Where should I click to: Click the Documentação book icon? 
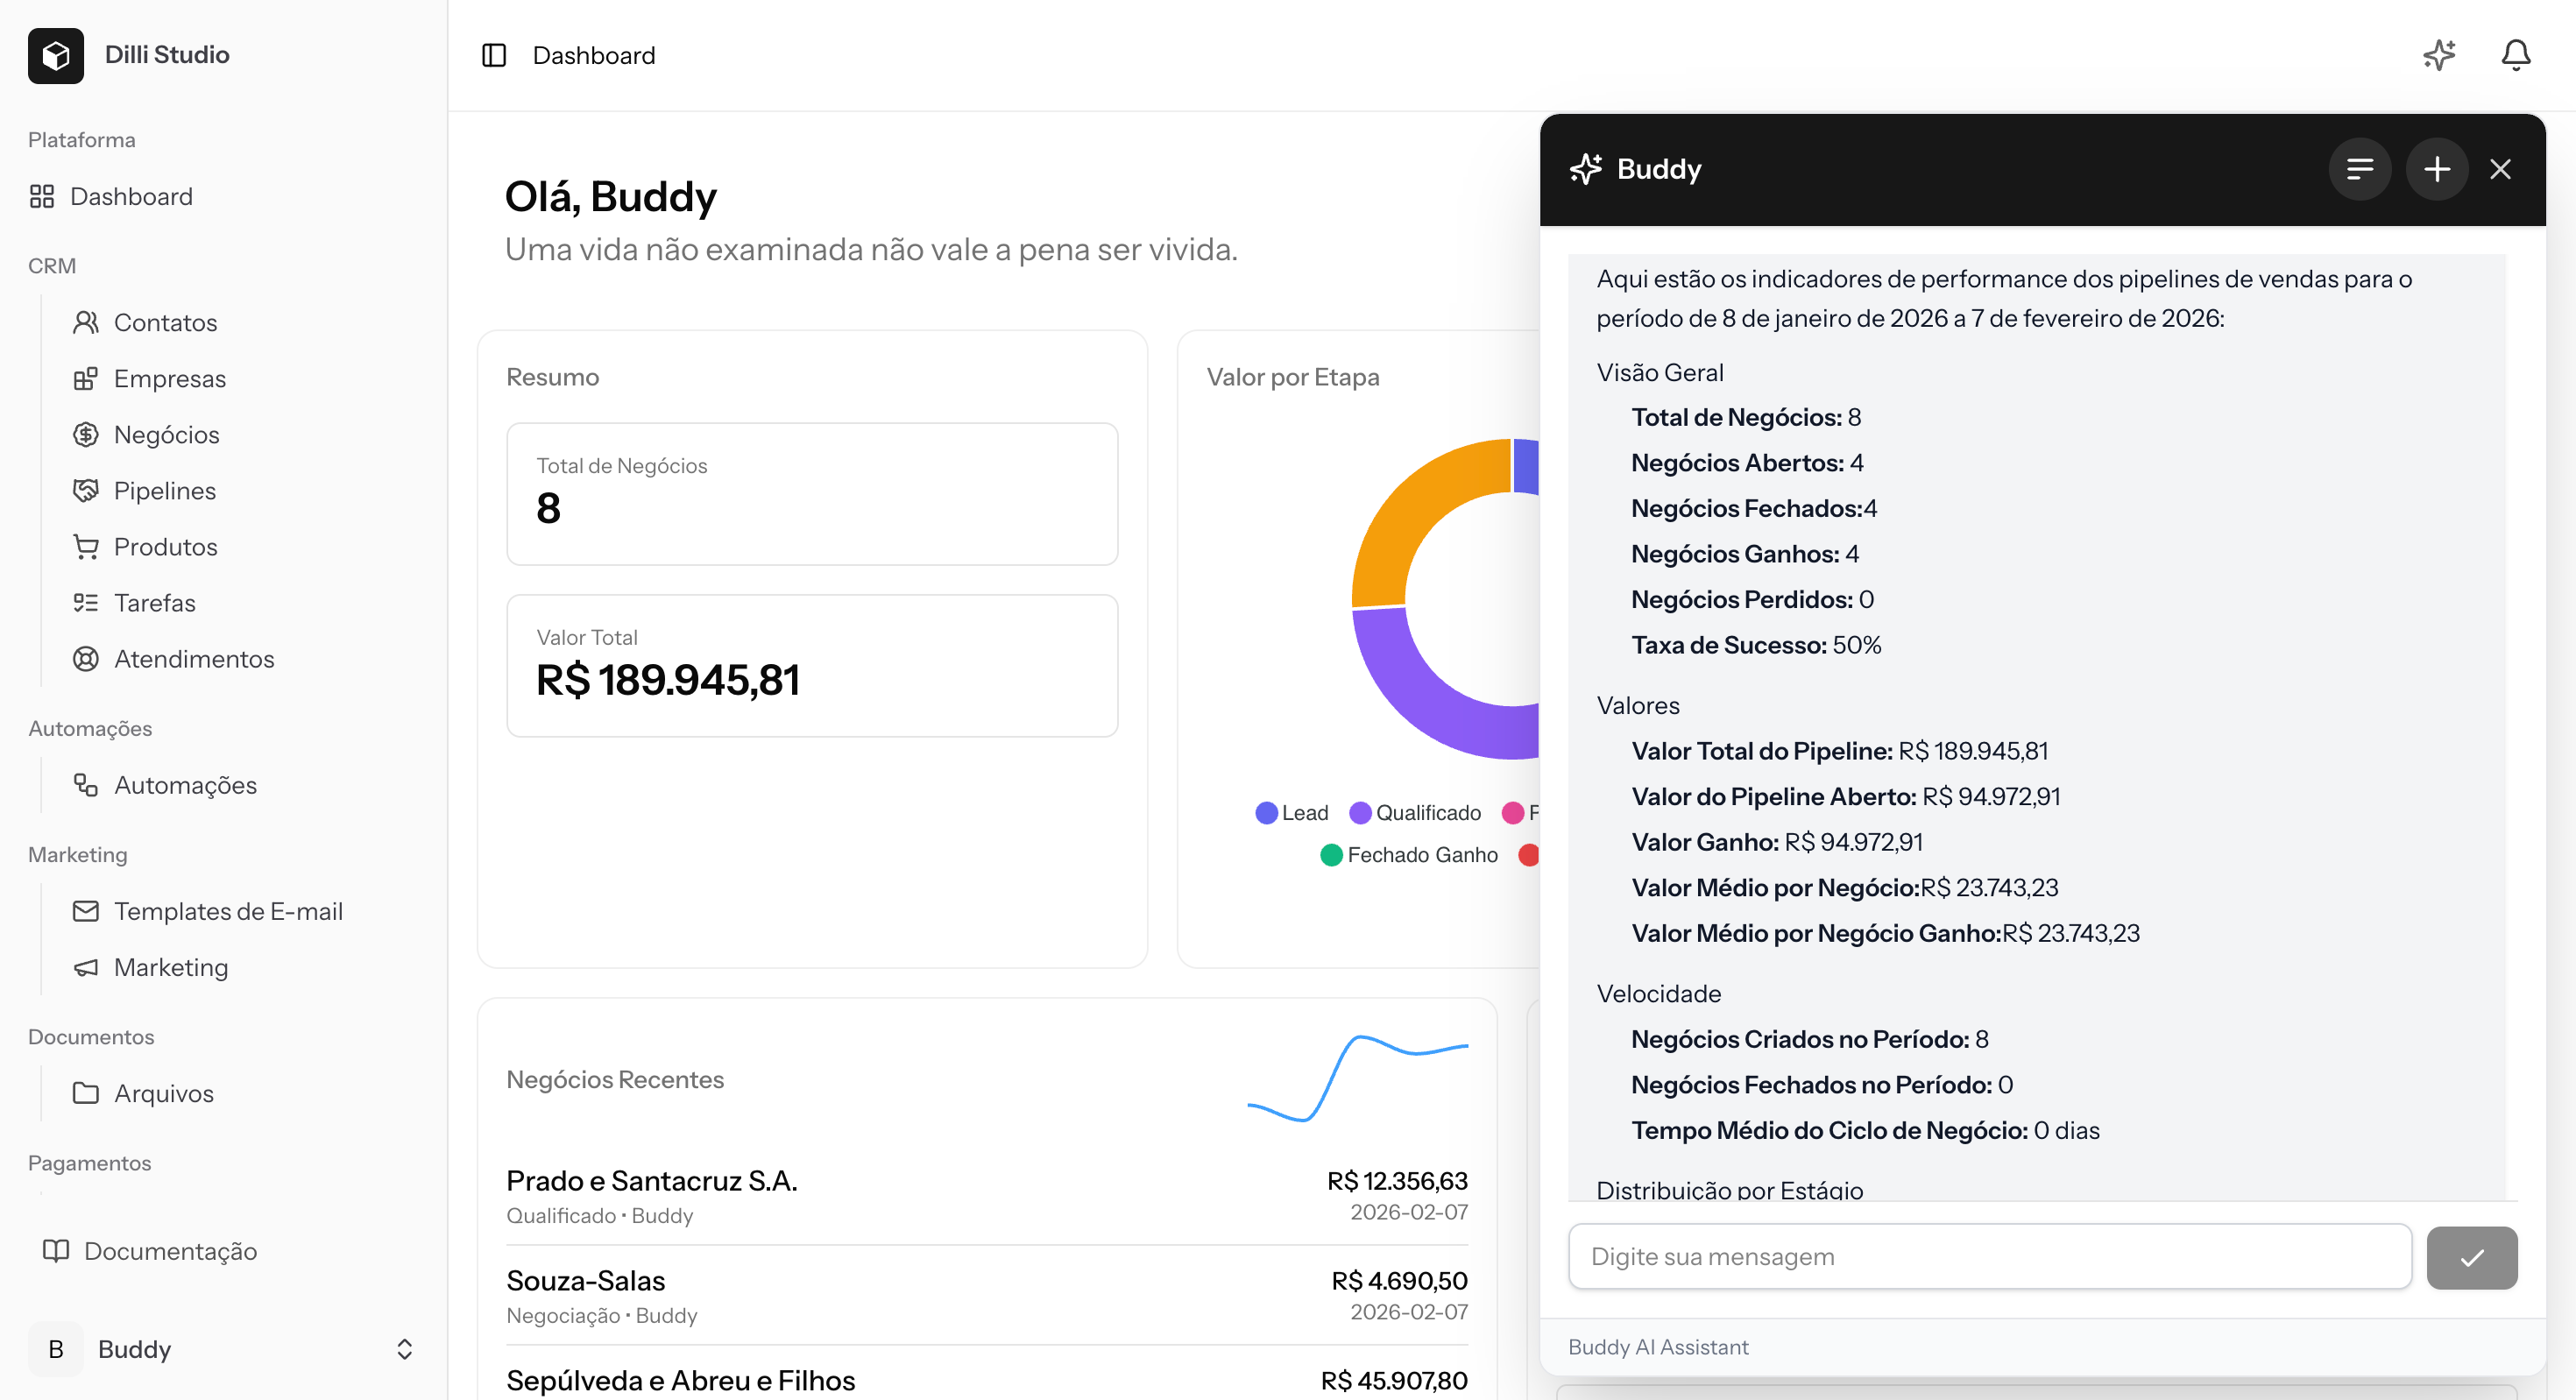(56, 1251)
